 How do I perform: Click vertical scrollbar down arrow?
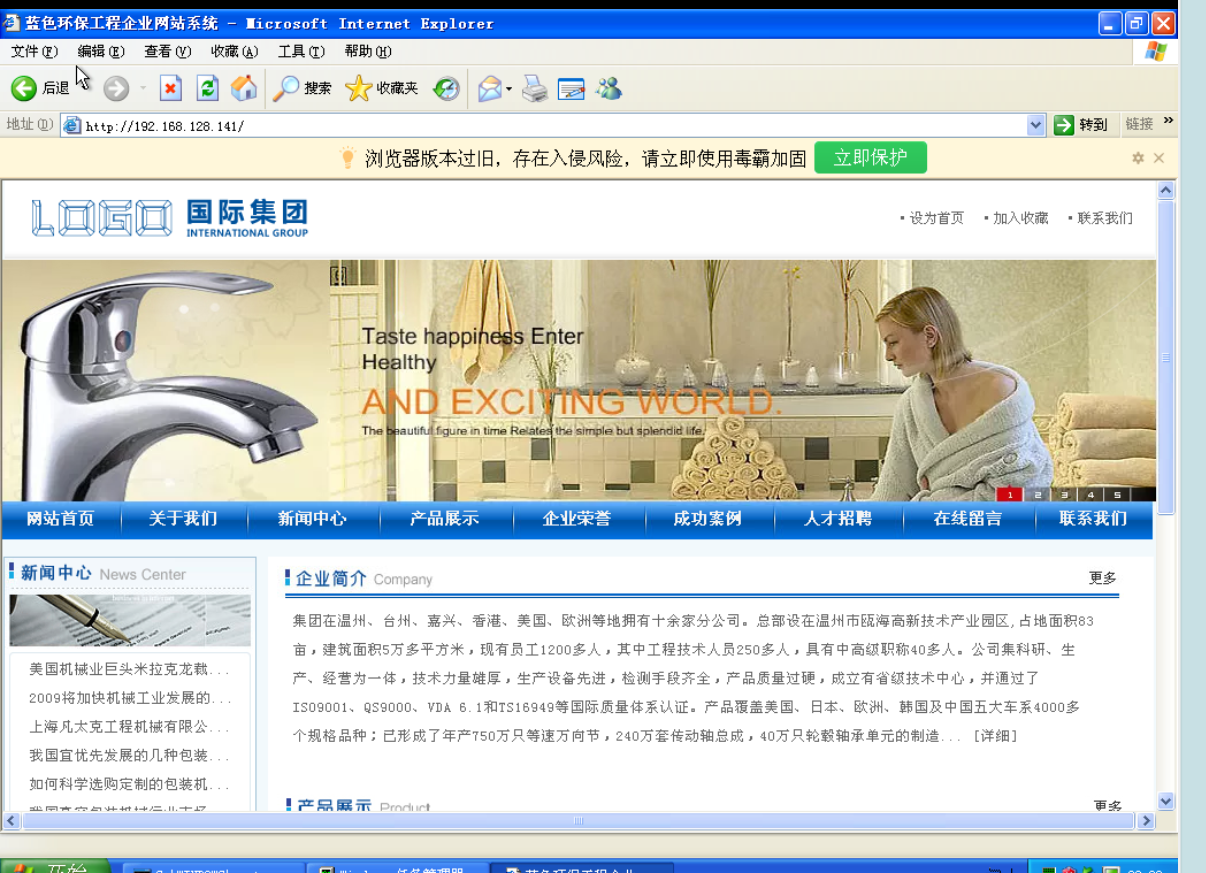click(x=1166, y=801)
